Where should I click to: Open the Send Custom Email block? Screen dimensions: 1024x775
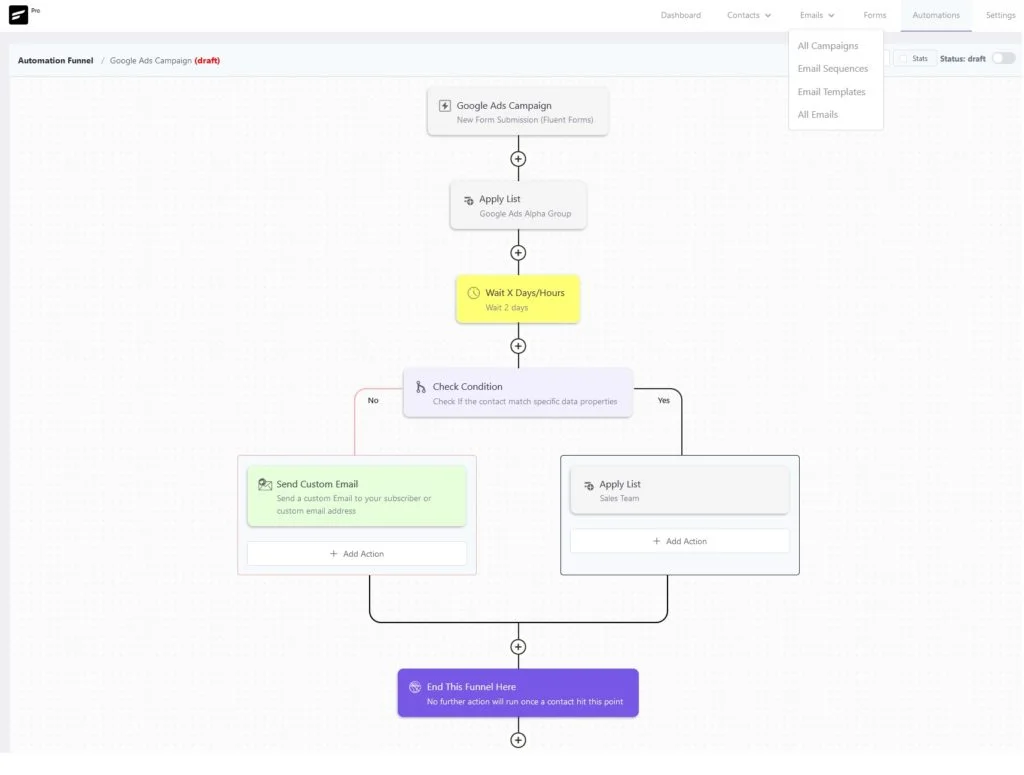click(x=357, y=496)
